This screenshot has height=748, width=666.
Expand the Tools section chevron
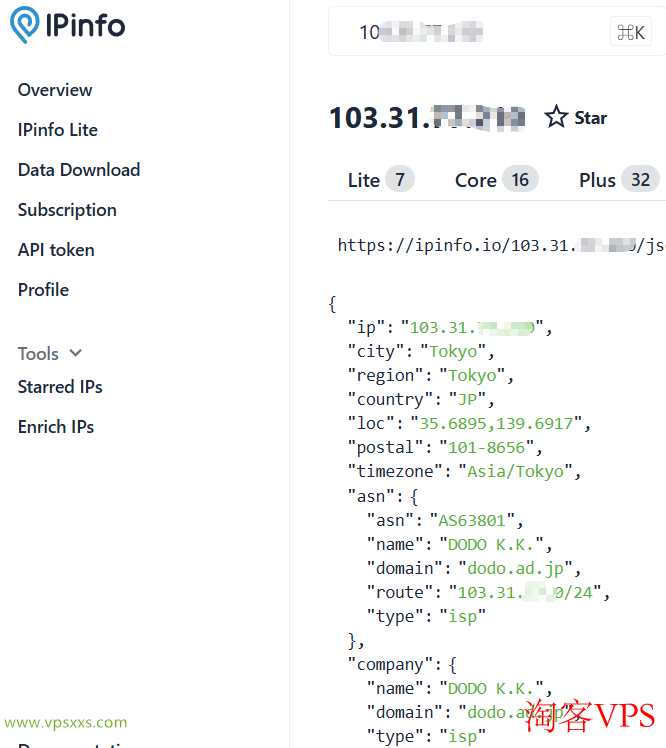(75, 353)
